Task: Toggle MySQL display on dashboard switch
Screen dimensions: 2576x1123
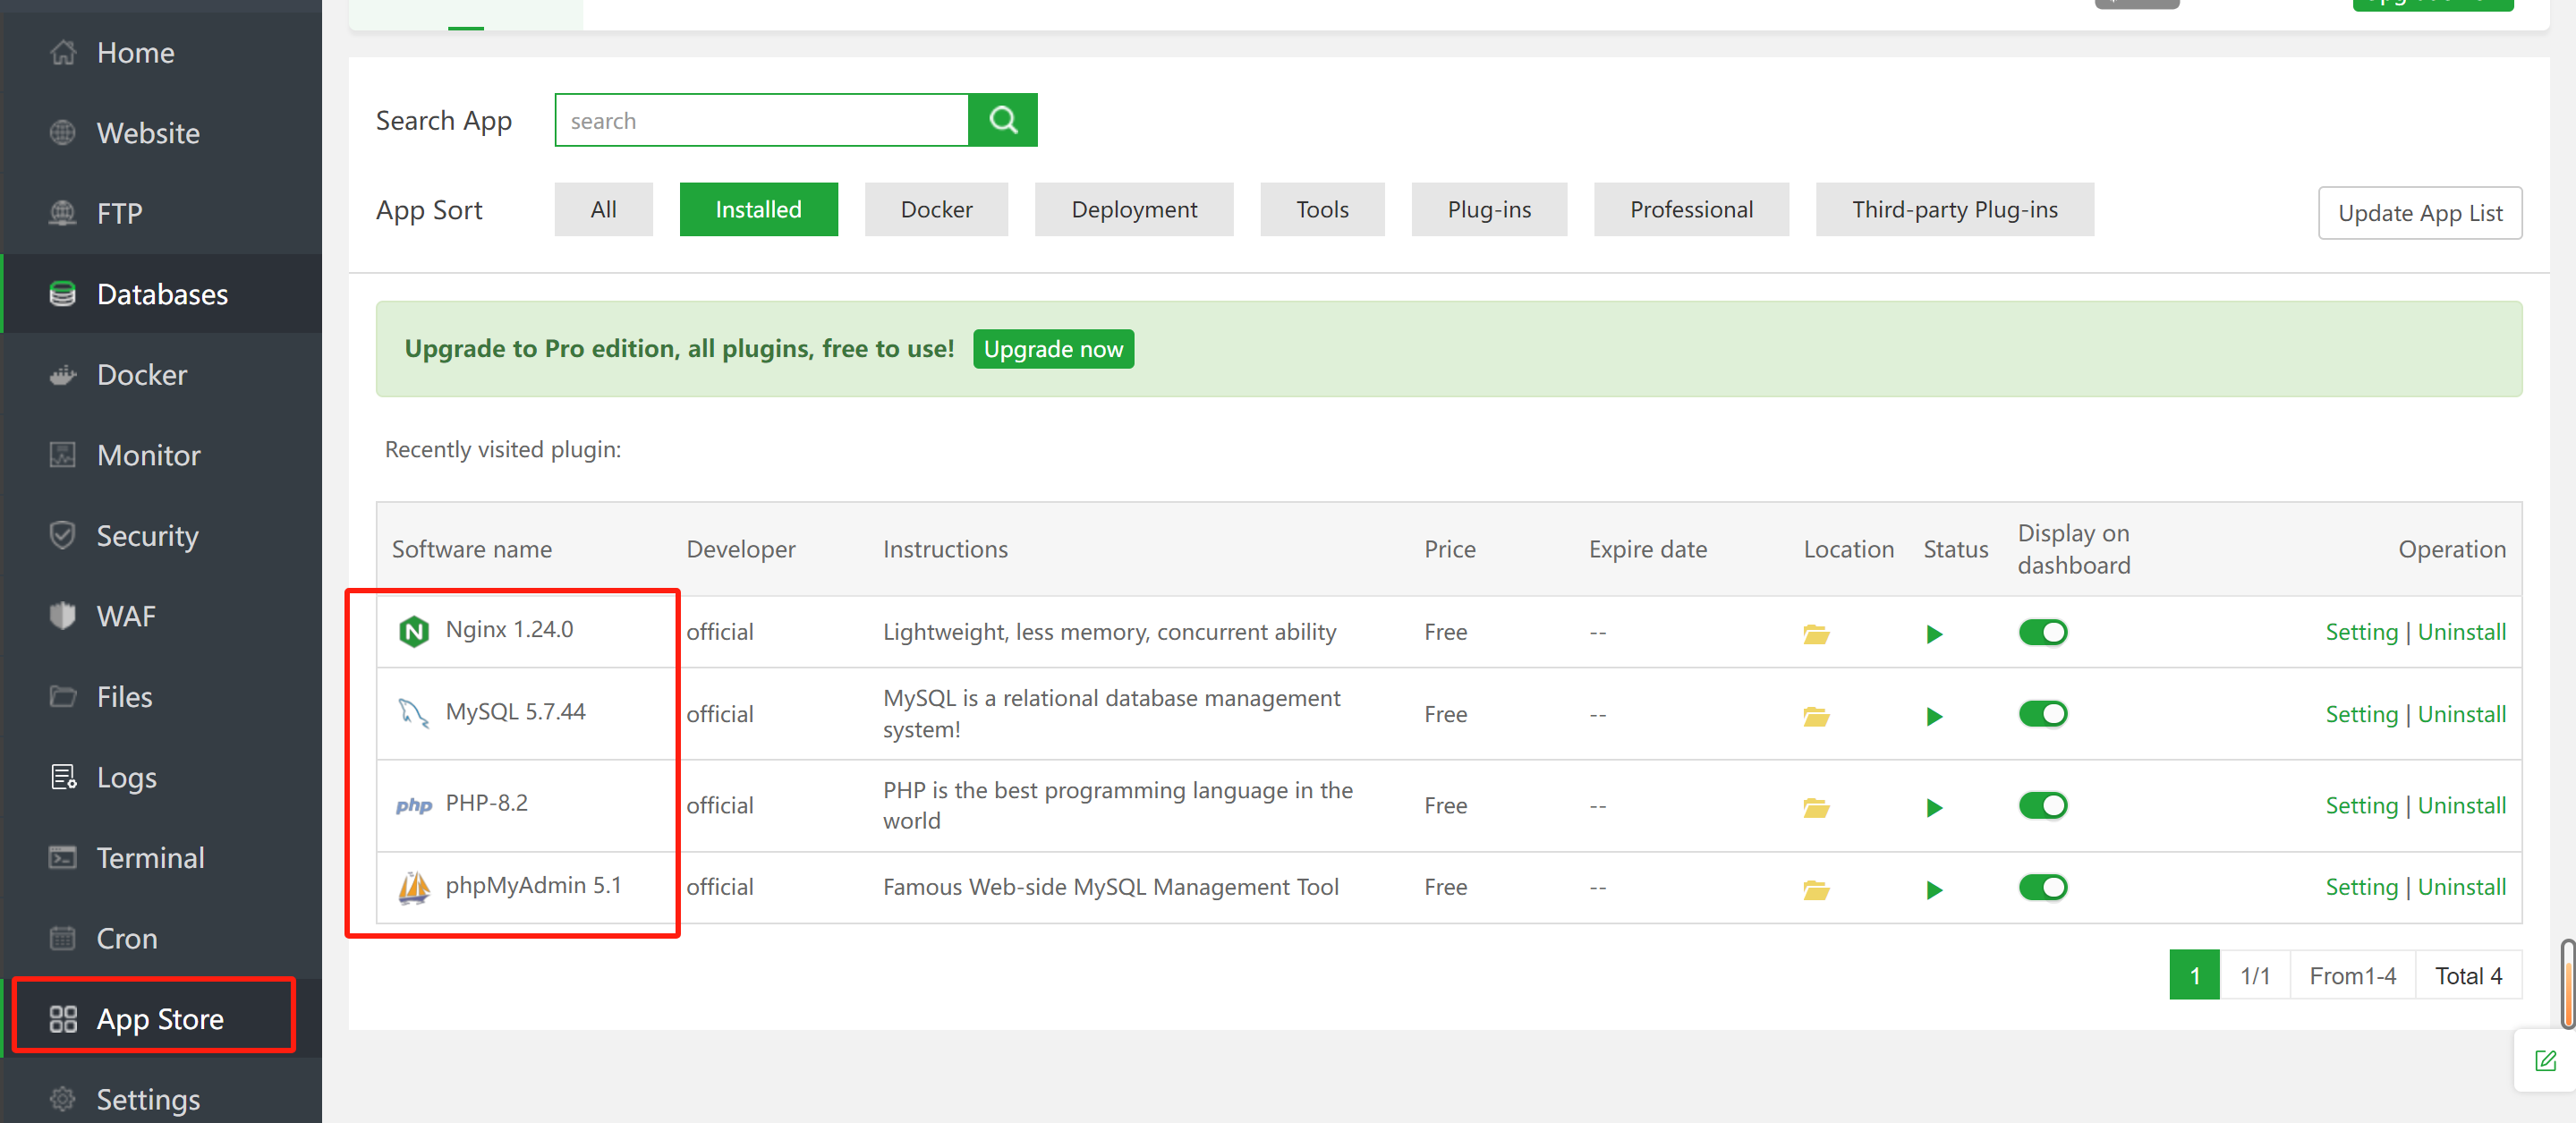Action: click(2042, 713)
